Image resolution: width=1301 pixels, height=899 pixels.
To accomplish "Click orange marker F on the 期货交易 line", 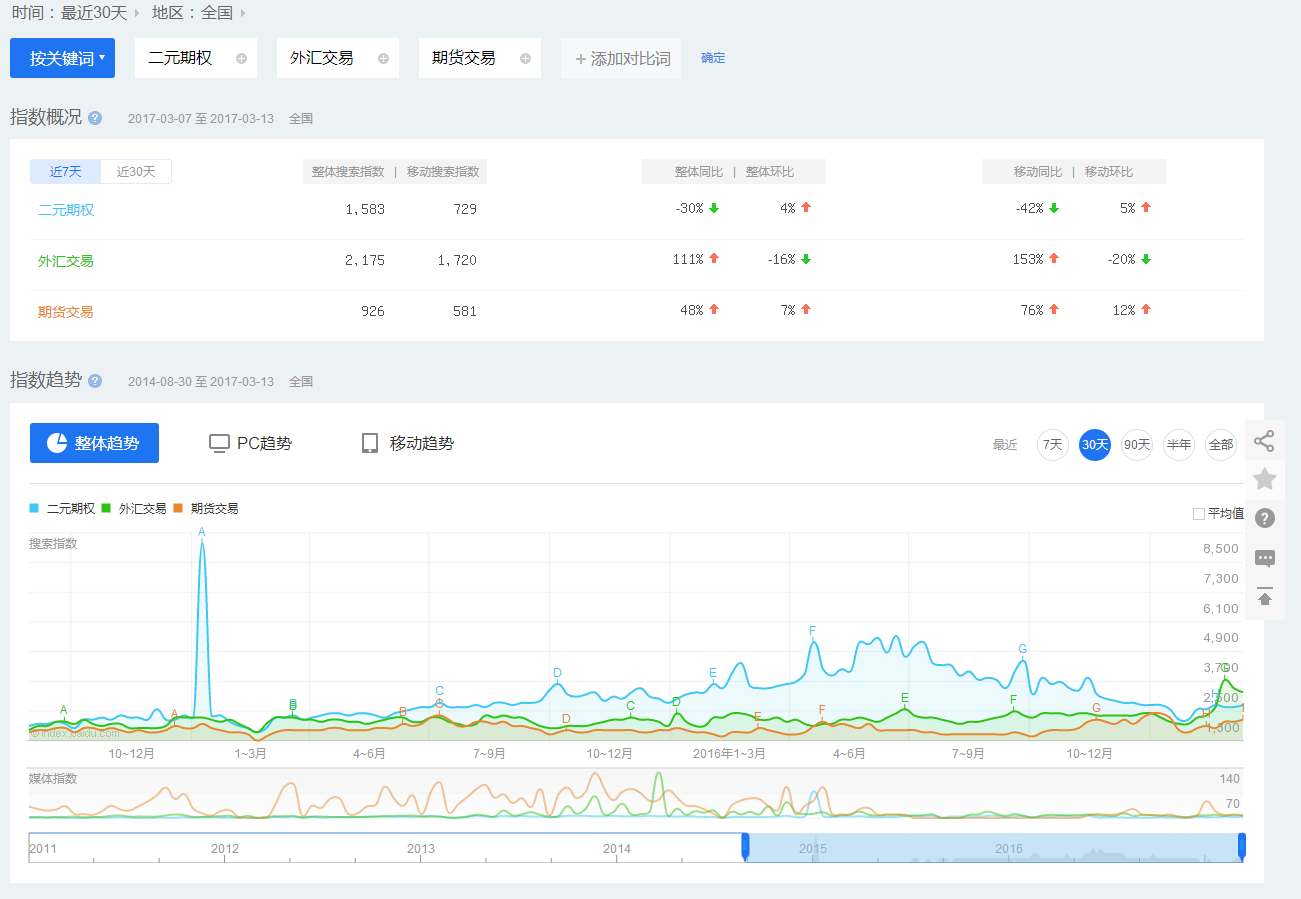I will point(822,710).
